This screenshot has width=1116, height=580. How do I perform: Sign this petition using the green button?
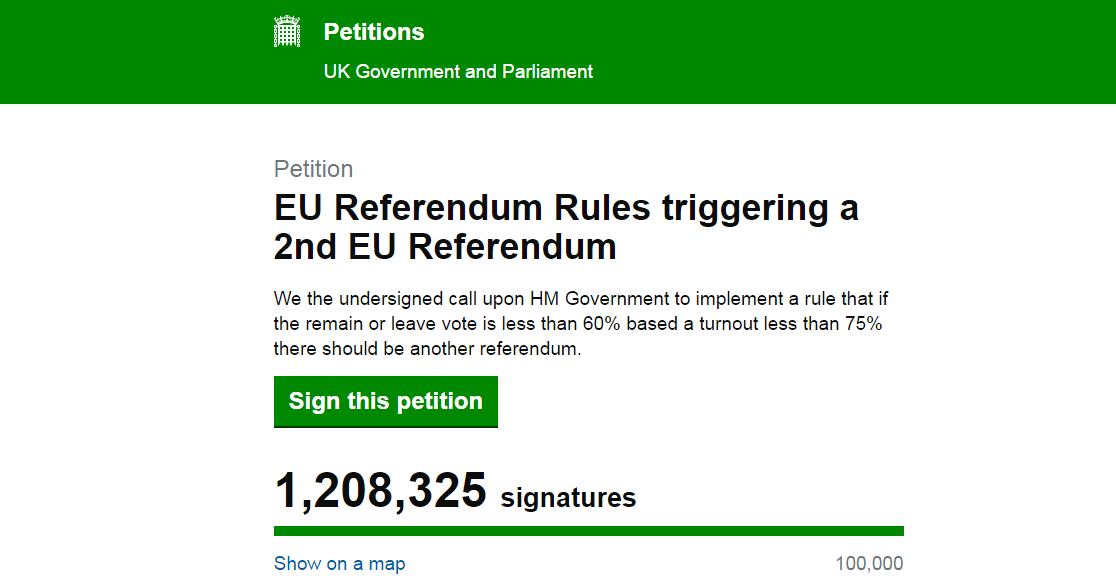click(386, 401)
